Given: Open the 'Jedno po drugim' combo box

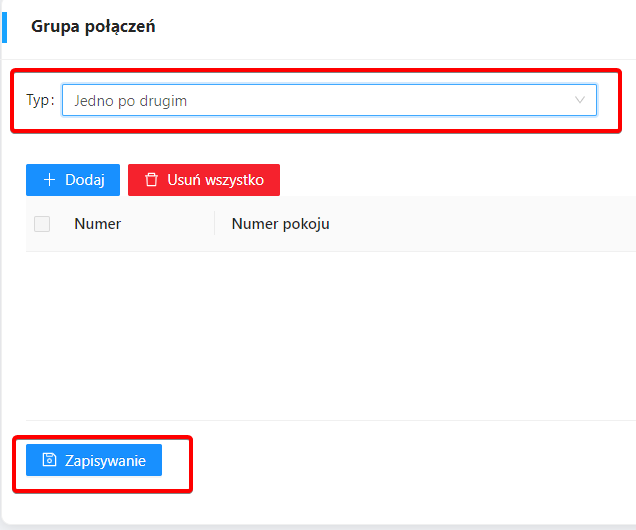Looking at the screenshot, I should coord(329,100).
